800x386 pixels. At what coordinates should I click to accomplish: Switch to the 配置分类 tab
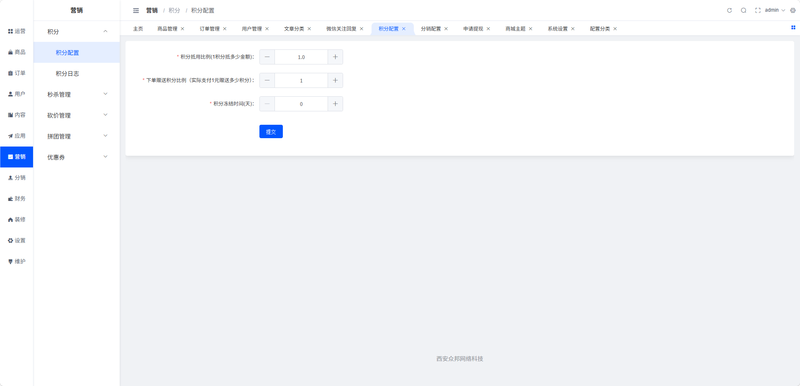coord(601,29)
